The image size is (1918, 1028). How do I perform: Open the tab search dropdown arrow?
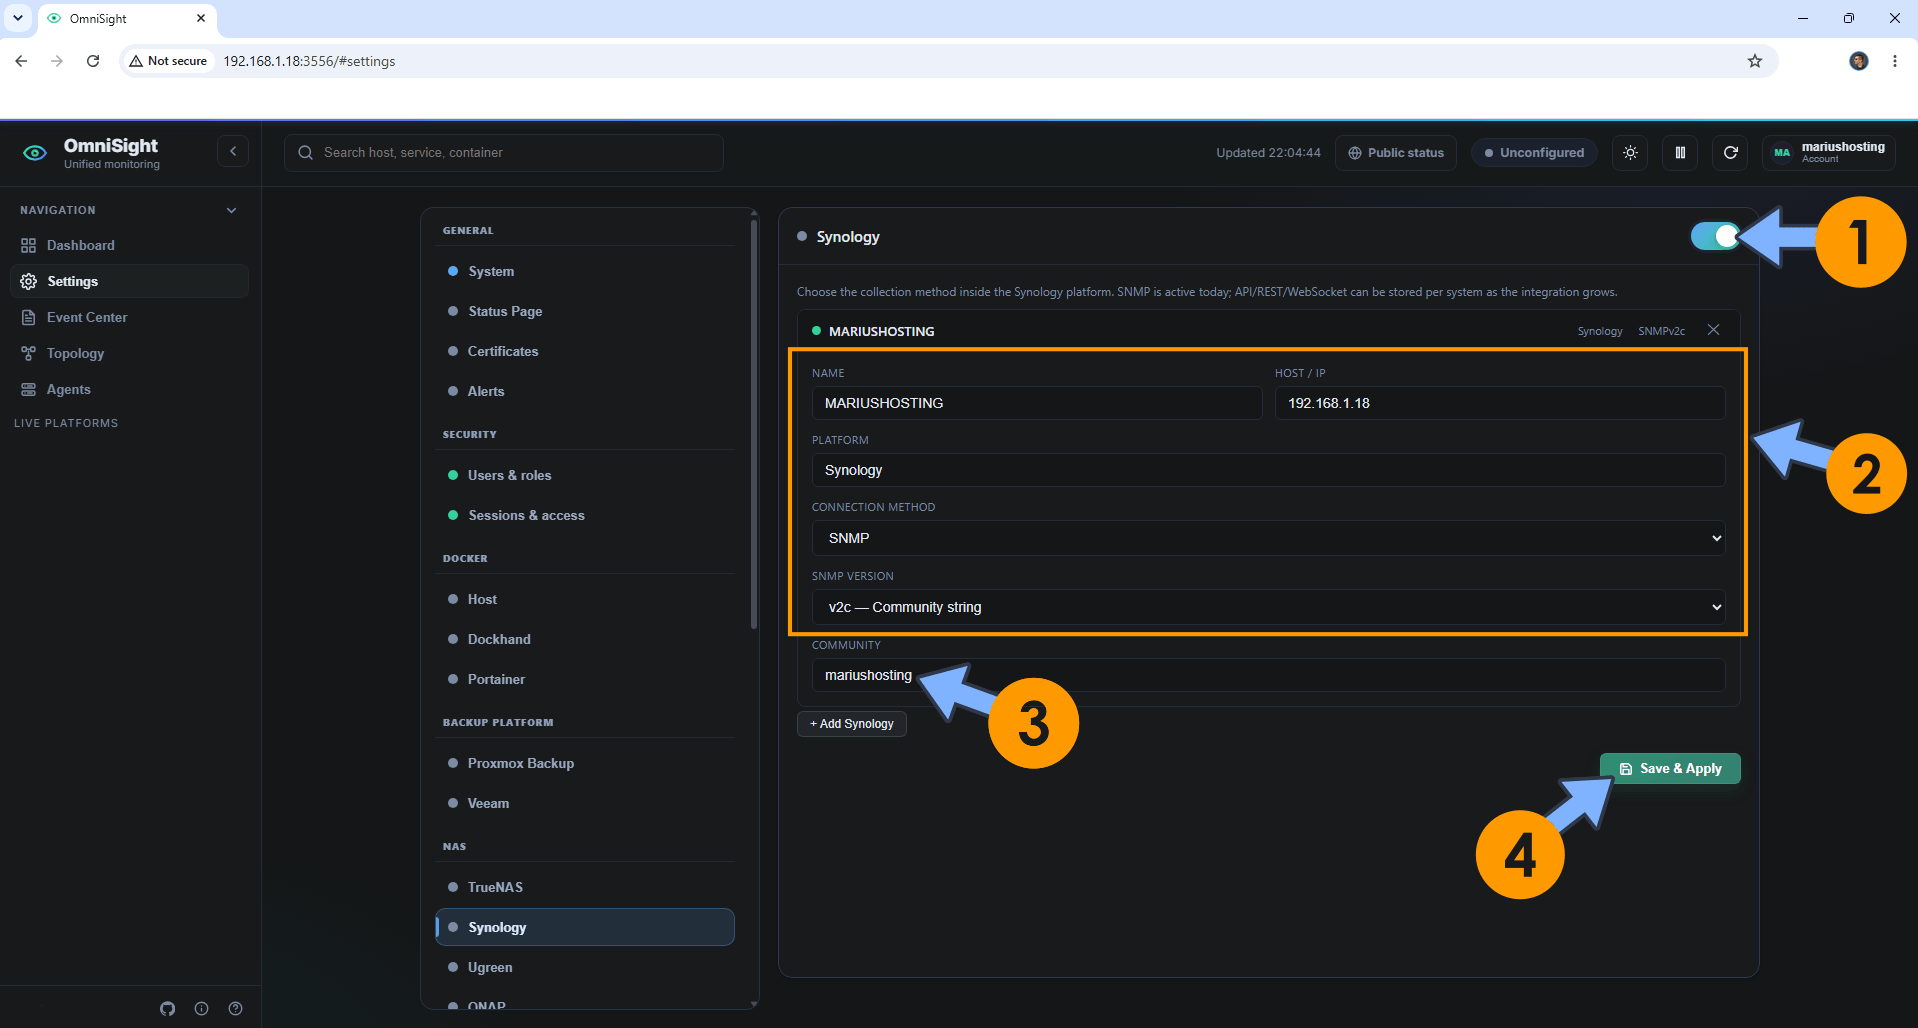[x=17, y=18]
